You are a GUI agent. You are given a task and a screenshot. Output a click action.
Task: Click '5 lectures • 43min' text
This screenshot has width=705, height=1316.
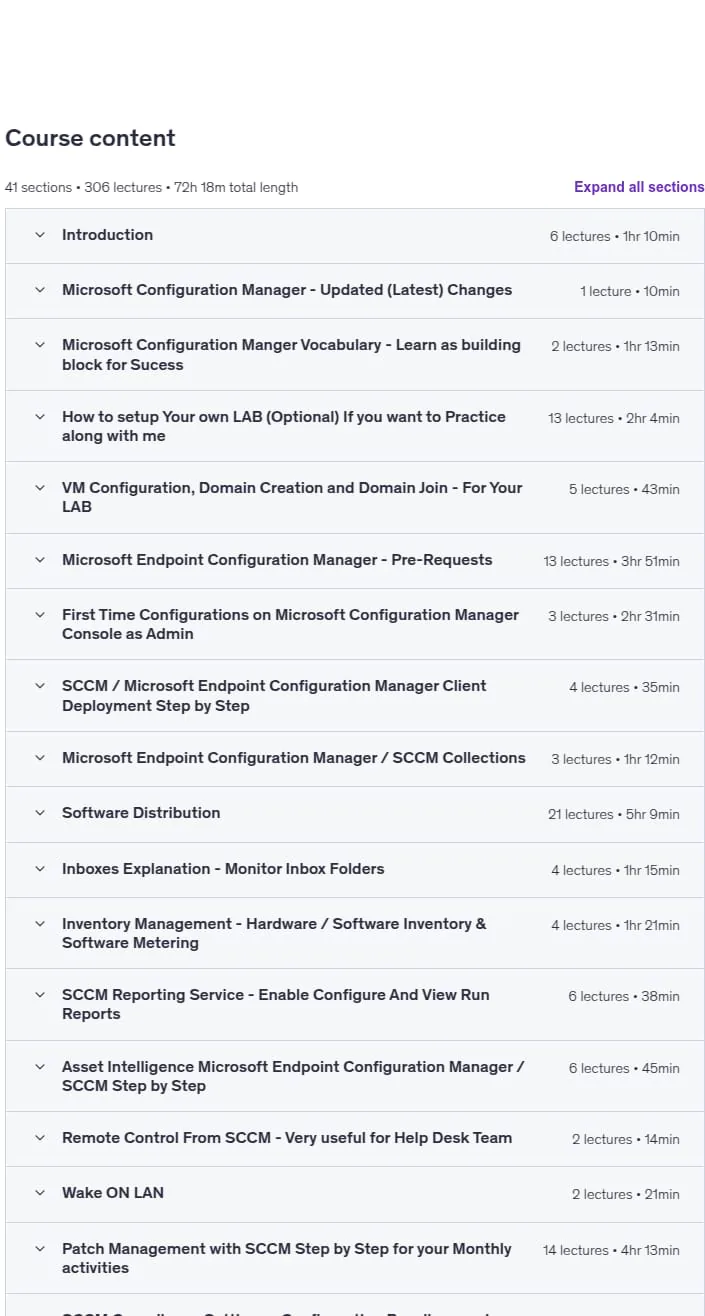click(x=624, y=489)
